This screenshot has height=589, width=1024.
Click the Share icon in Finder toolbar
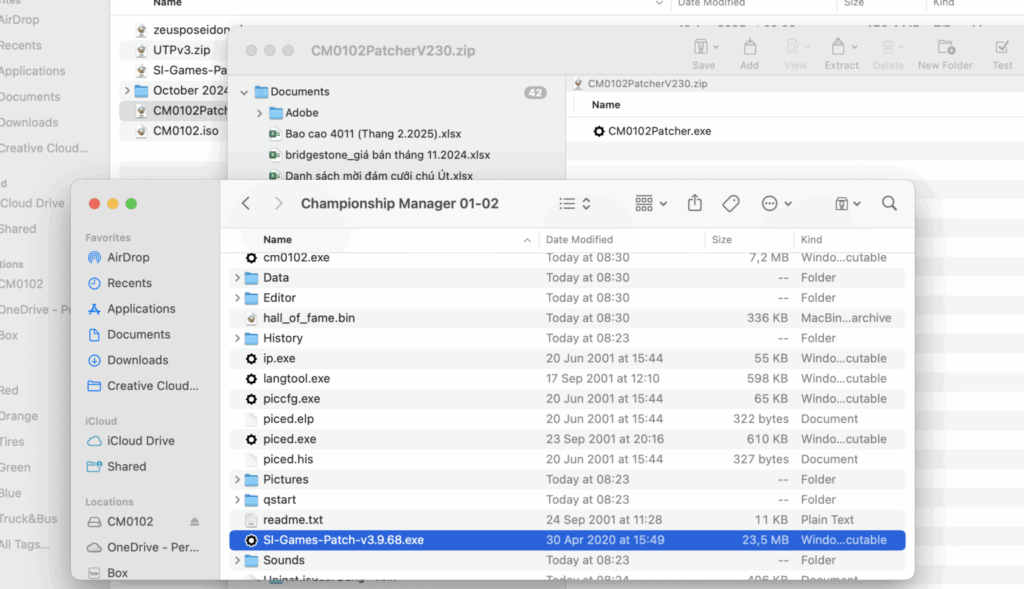tap(695, 203)
